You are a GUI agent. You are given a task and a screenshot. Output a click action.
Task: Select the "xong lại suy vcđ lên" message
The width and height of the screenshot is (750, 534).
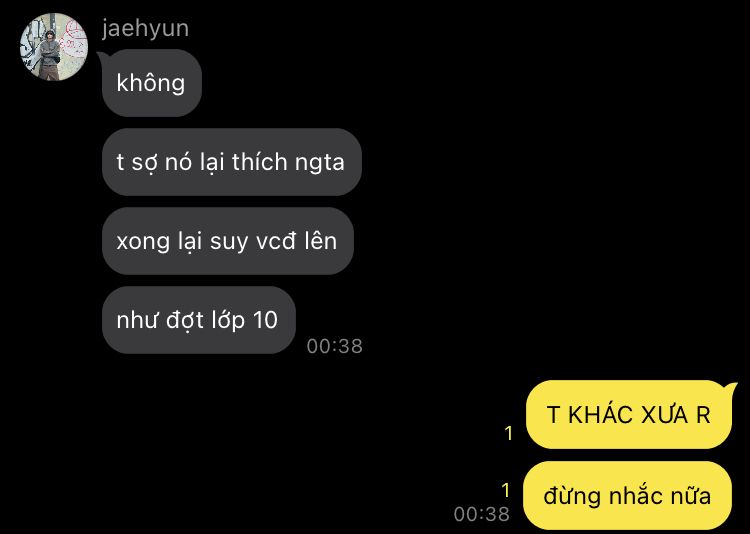pos(228,241)
